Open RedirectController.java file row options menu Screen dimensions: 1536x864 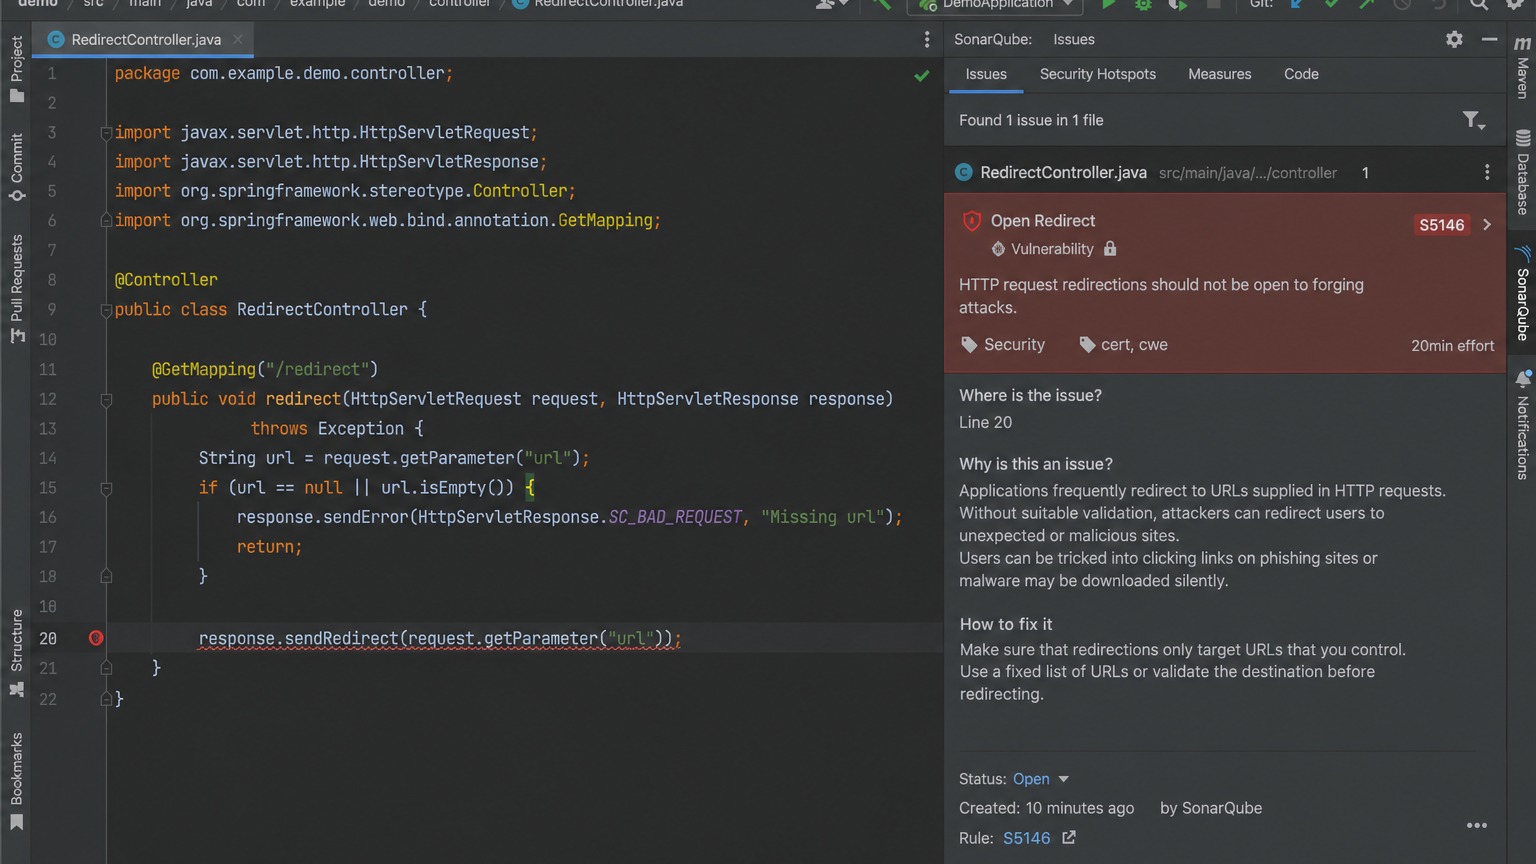point(1487,172)
